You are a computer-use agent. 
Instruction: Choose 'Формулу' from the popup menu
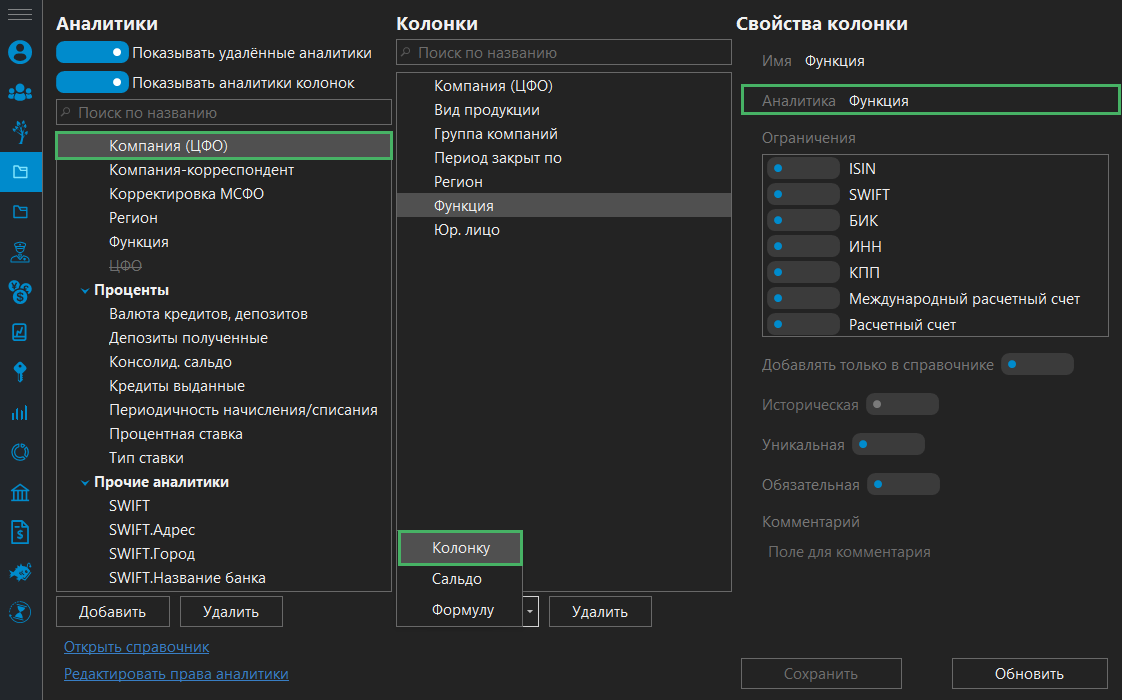coord(462,610)
